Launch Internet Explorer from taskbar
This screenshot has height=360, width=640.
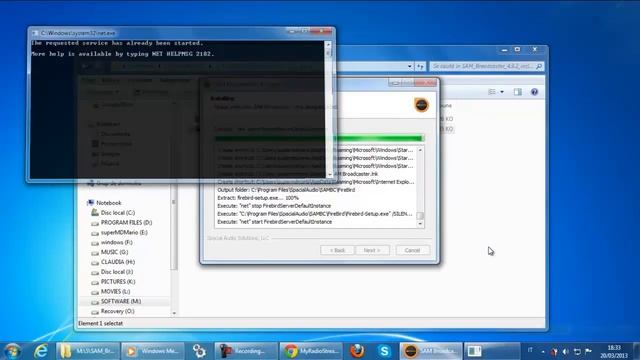(41, 351)
